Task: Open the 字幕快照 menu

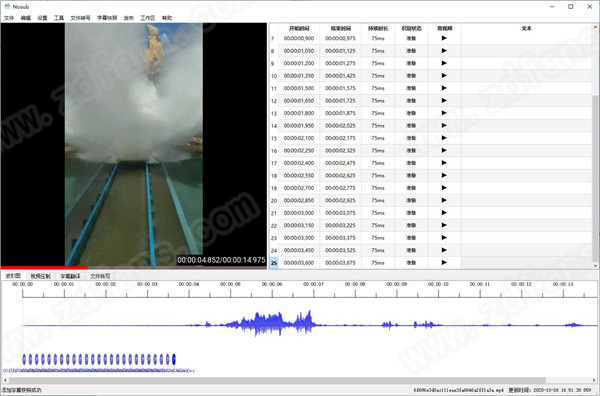Action: pos(107,18)
